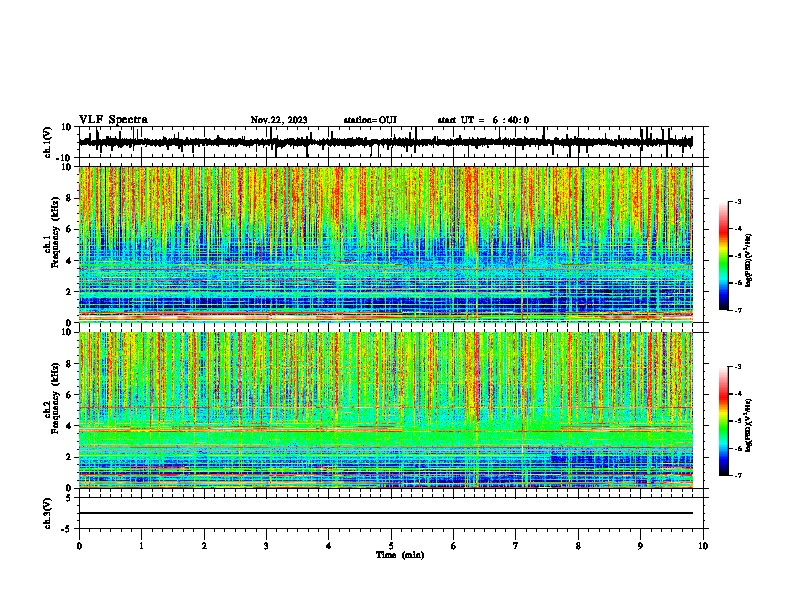The image size is (792, 612).
Task: Click tick label "3" on the Time axis
Action: [266, 546]
